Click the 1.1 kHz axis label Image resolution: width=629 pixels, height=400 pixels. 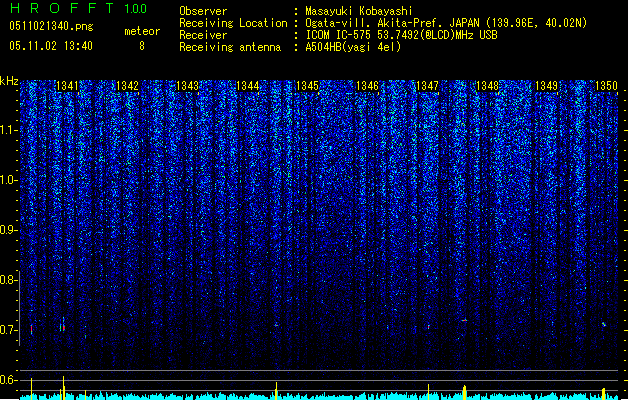[7, 130]
